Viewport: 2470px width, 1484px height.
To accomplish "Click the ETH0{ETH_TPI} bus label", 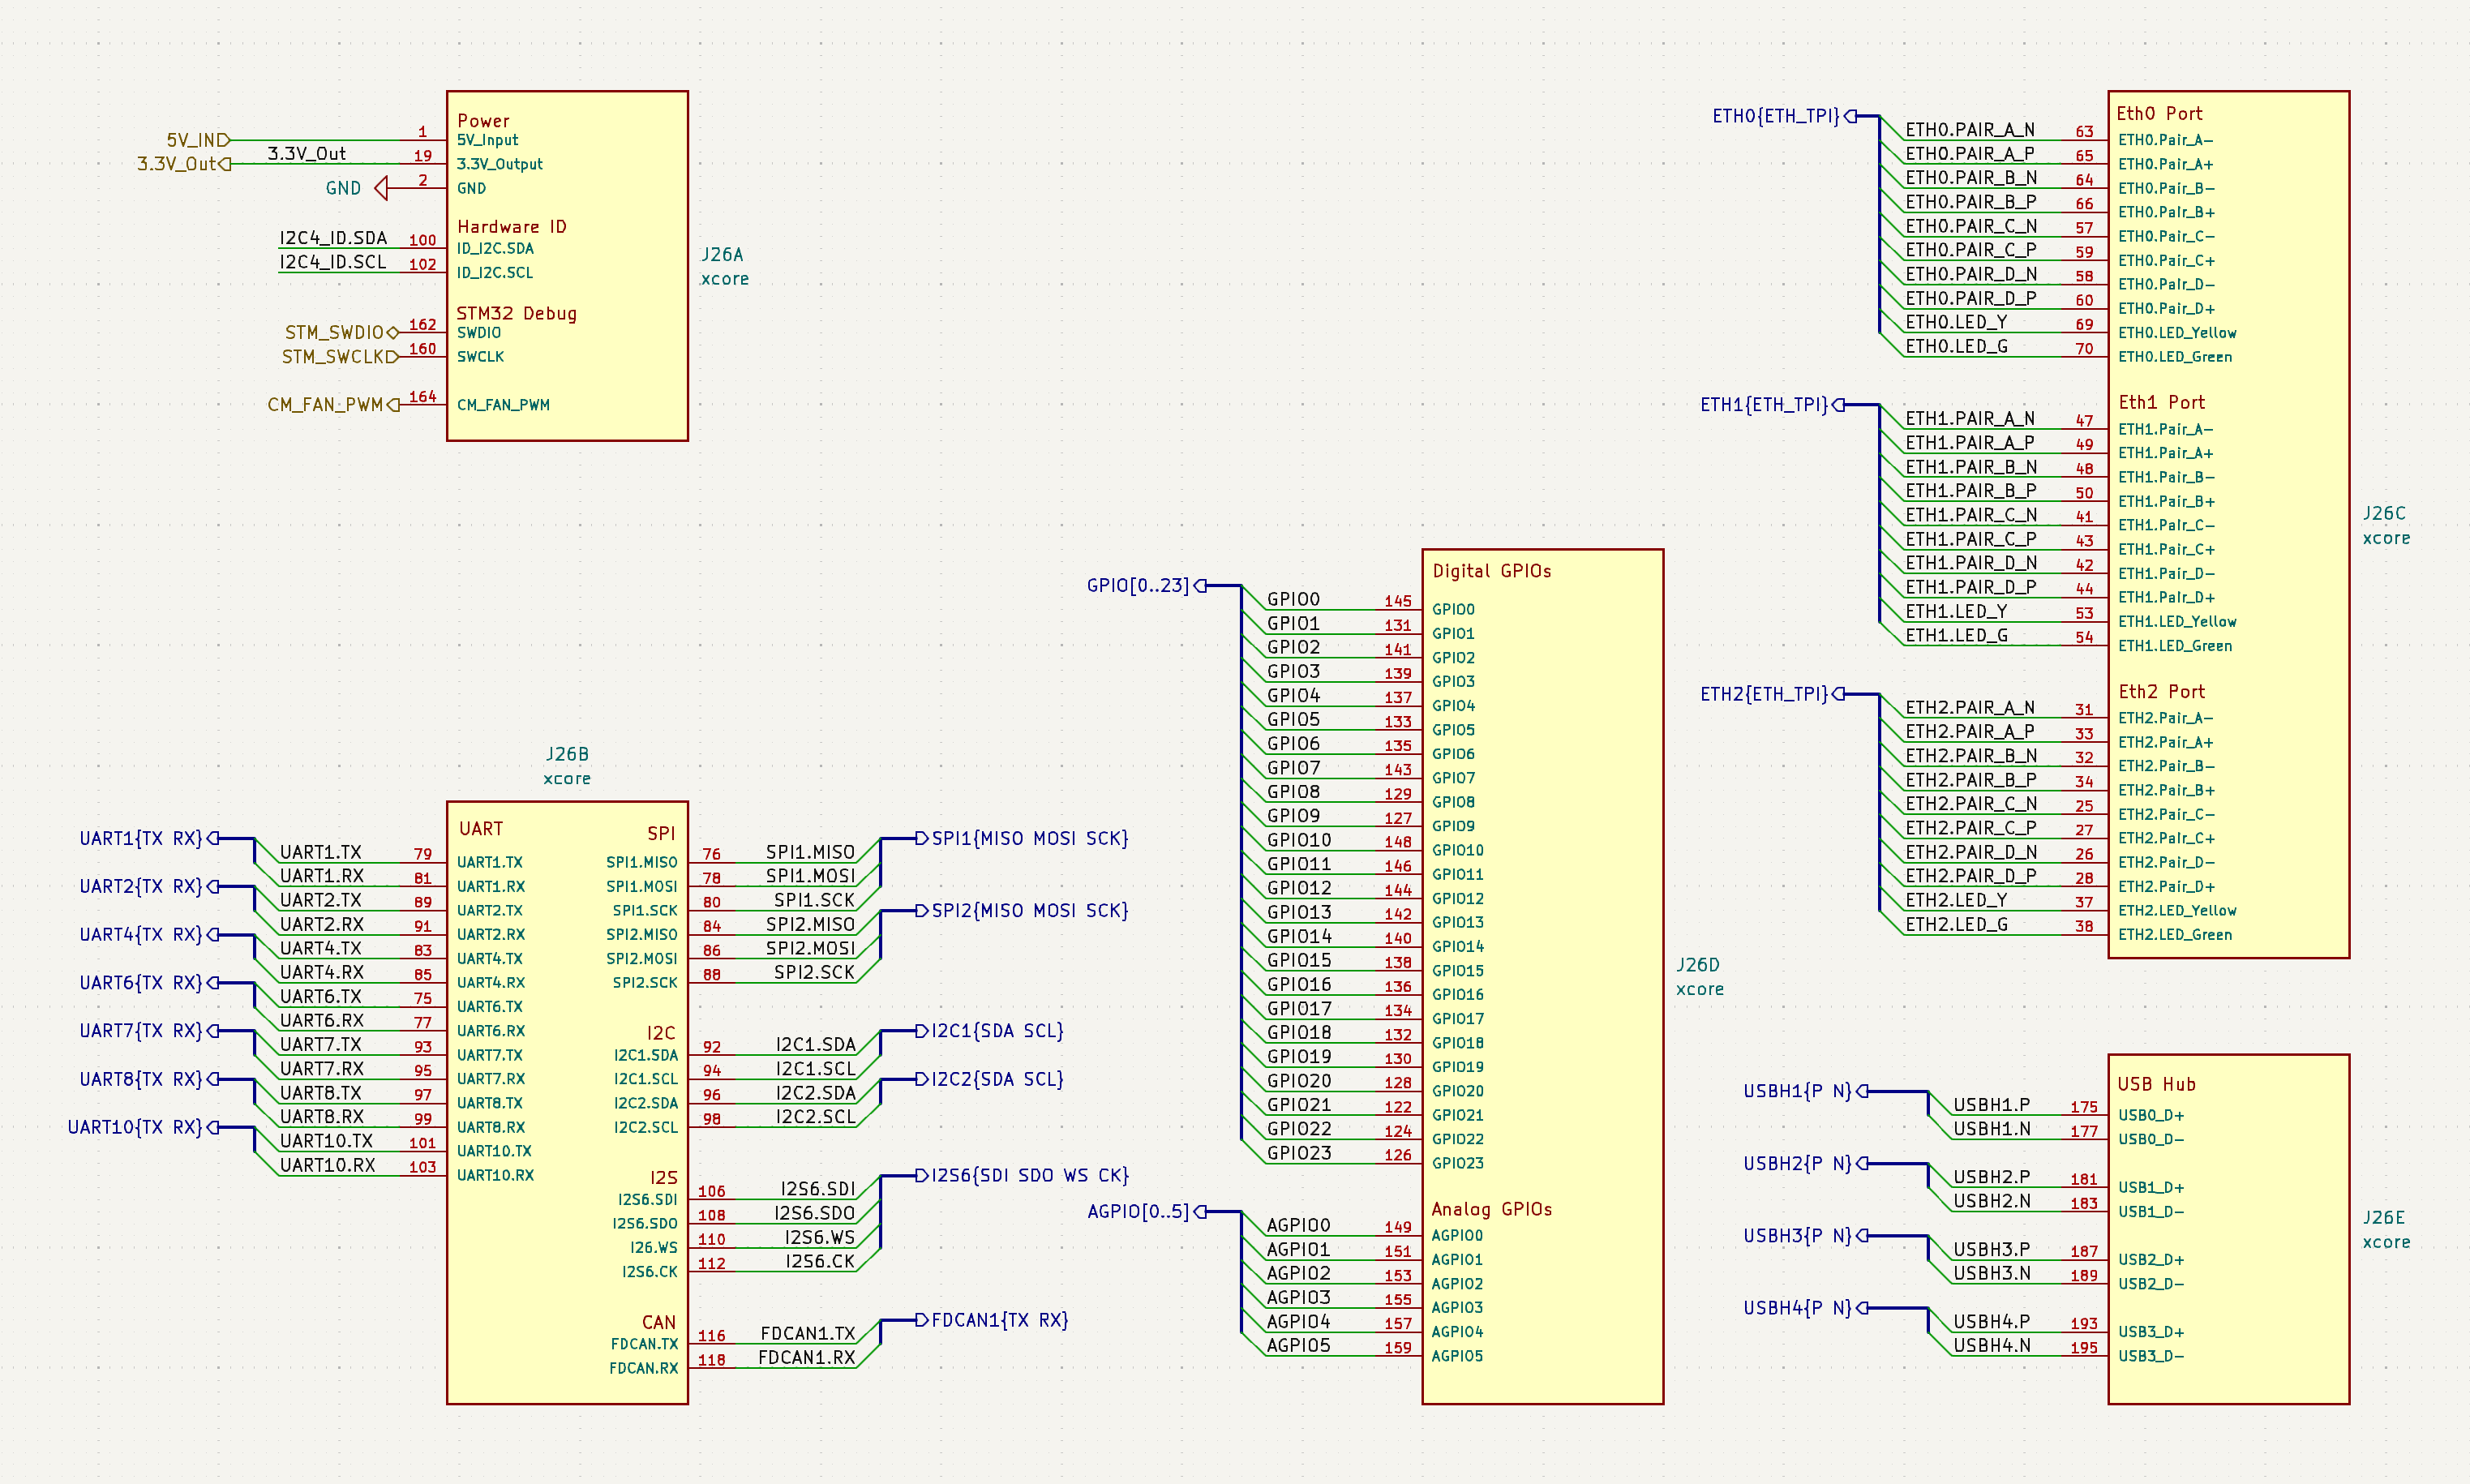I will (x=1784, y=116).
